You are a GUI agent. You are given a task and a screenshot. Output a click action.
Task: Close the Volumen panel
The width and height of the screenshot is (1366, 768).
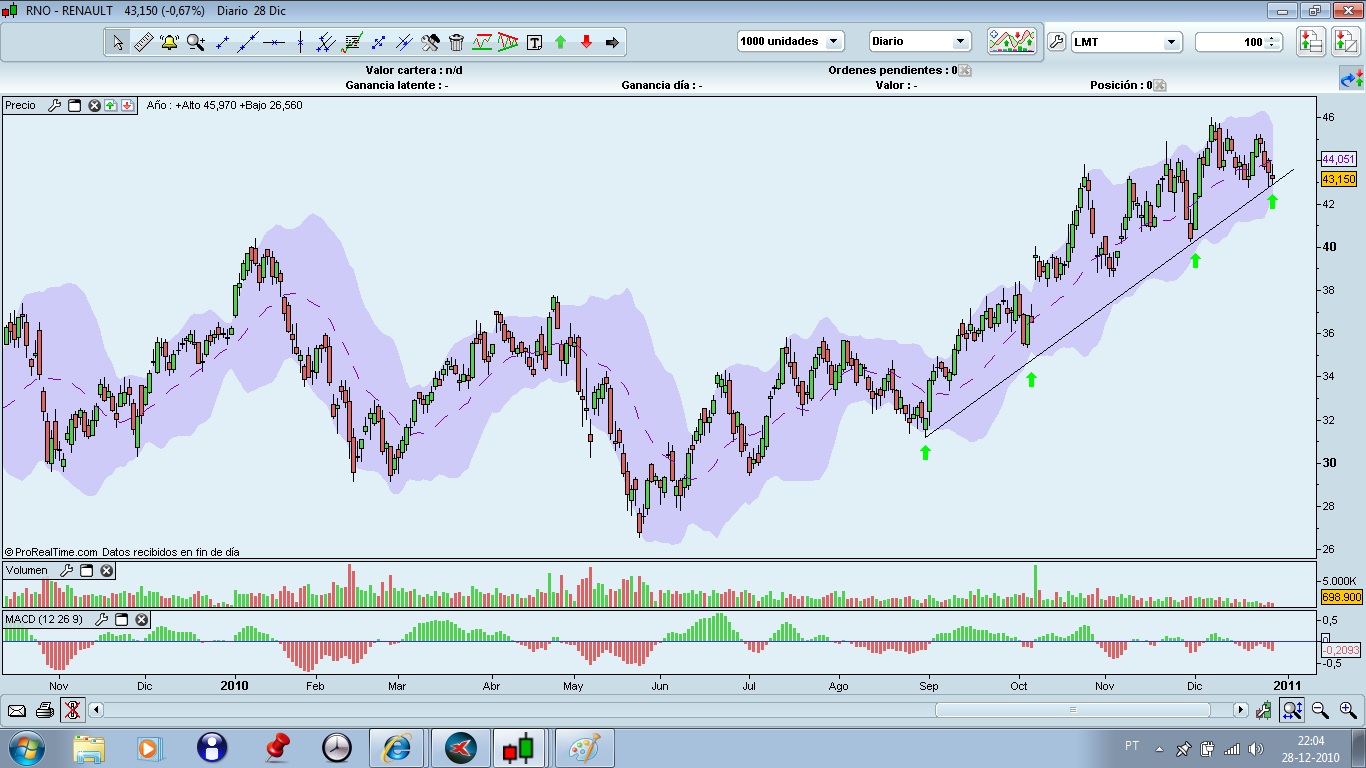[x=107, y=570]
